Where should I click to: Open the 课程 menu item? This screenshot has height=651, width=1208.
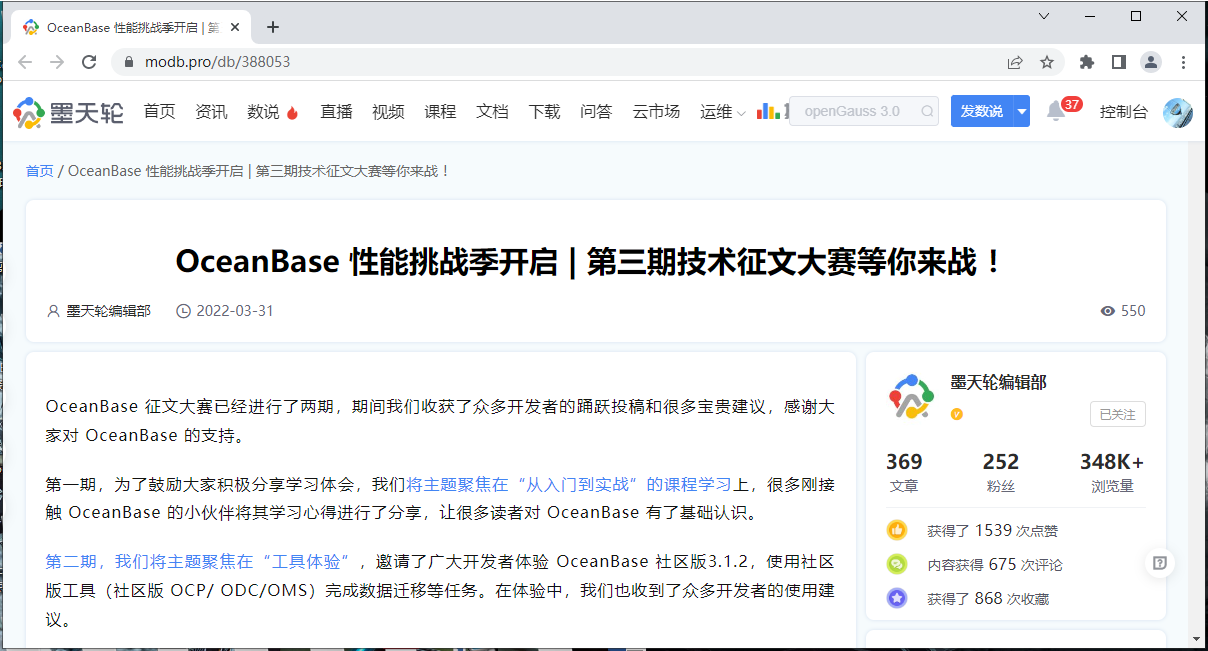(440, 112)
